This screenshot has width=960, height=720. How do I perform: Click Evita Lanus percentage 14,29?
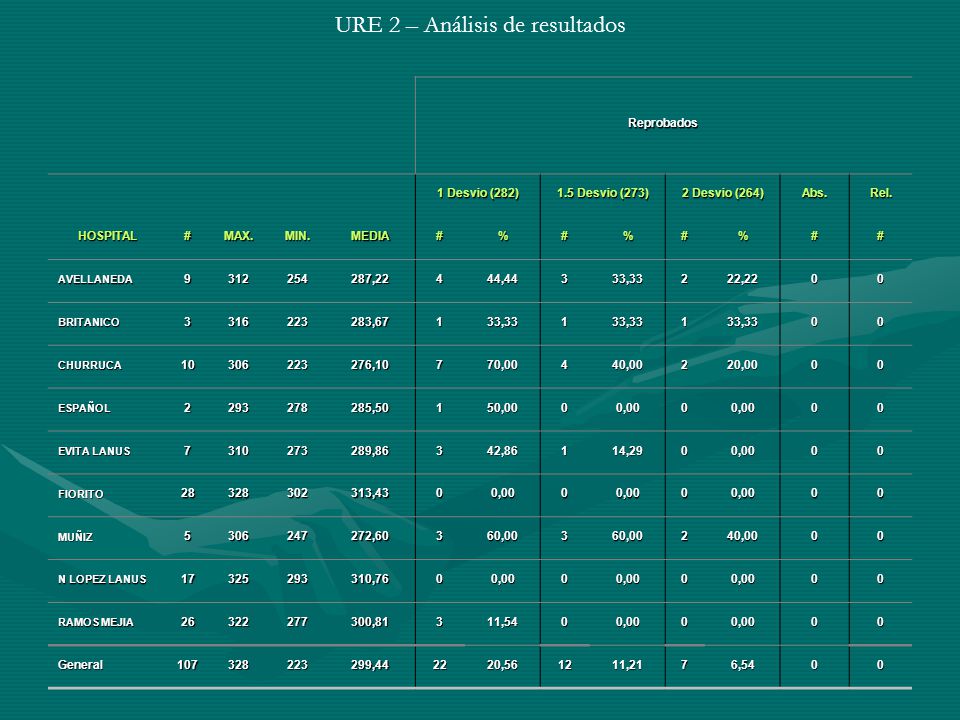pos(627,451)
